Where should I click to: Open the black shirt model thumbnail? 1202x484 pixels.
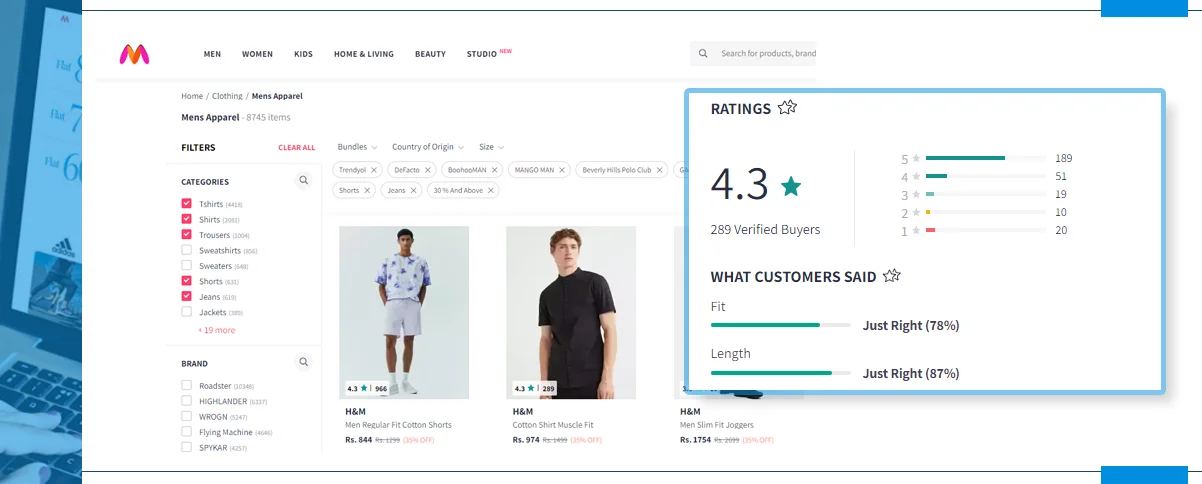[x=571, y=313]
